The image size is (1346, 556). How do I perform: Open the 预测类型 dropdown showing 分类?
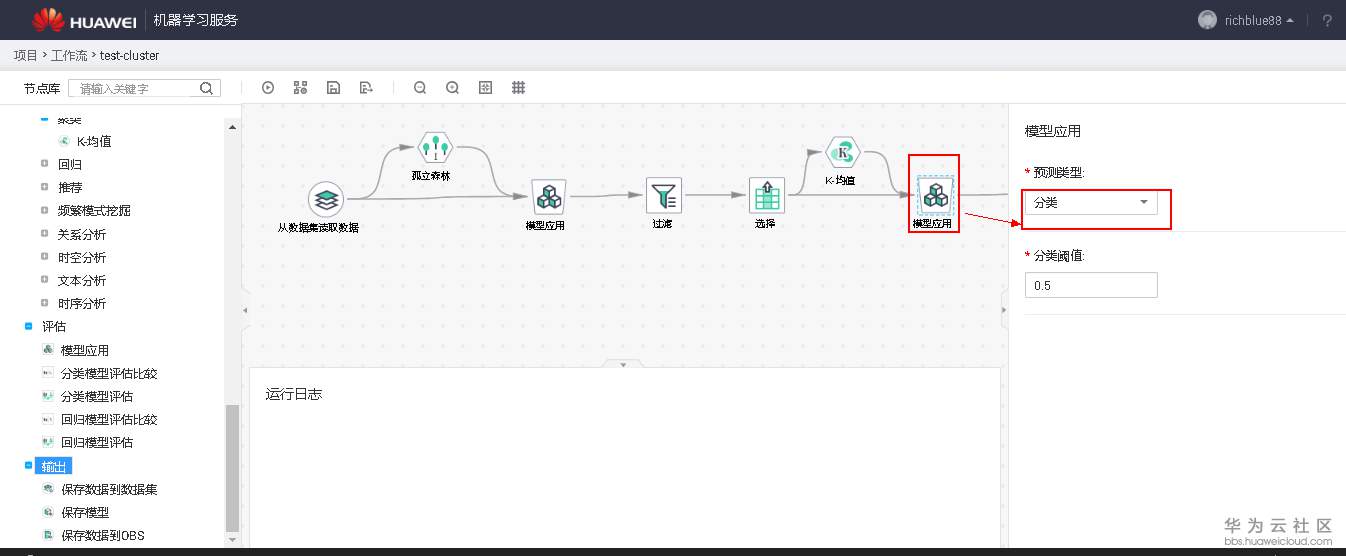[x=1091, y=202]
